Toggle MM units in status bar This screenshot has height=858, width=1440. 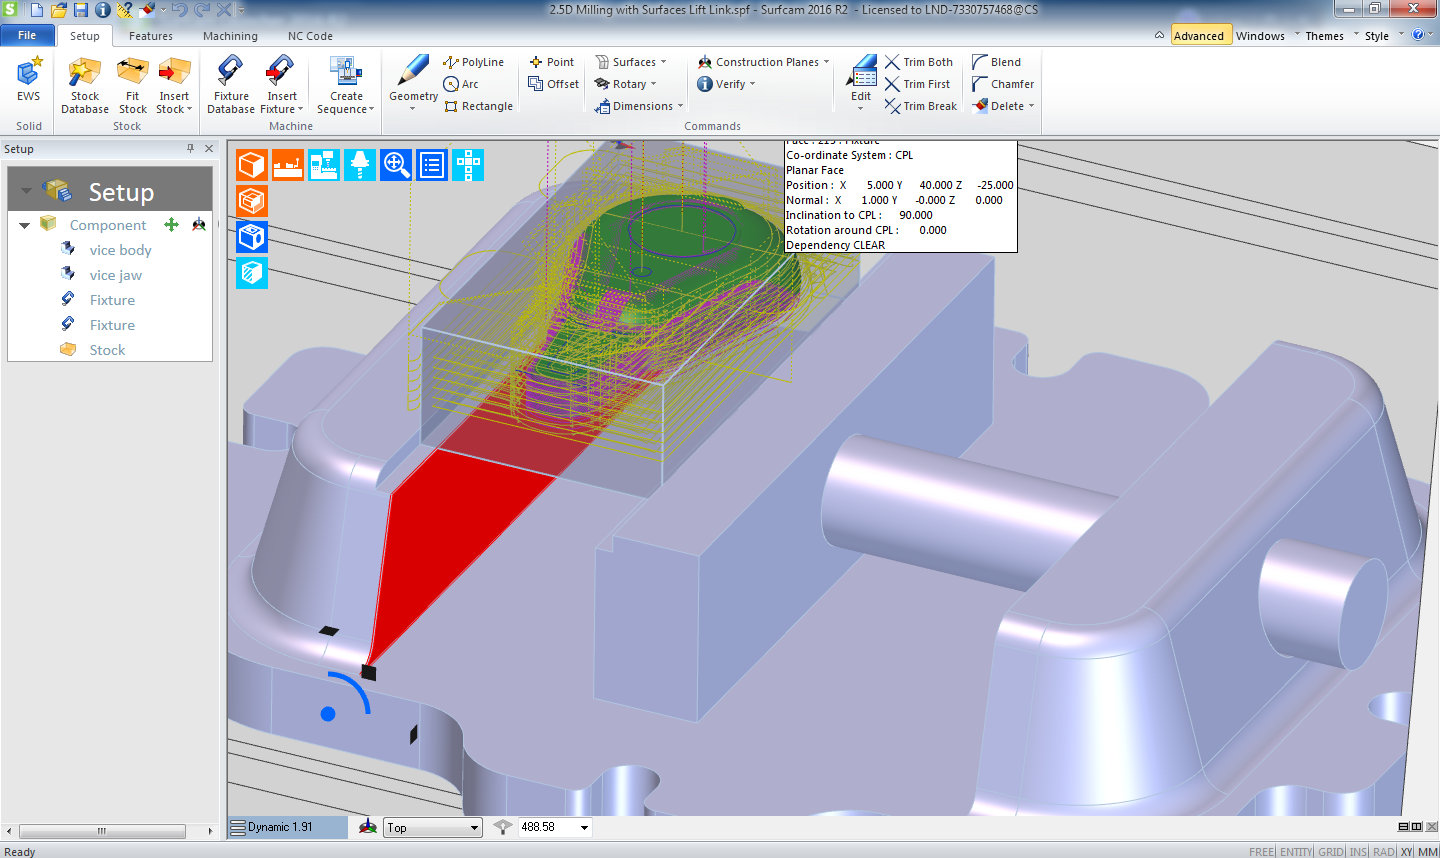[x=1428, y=851]
